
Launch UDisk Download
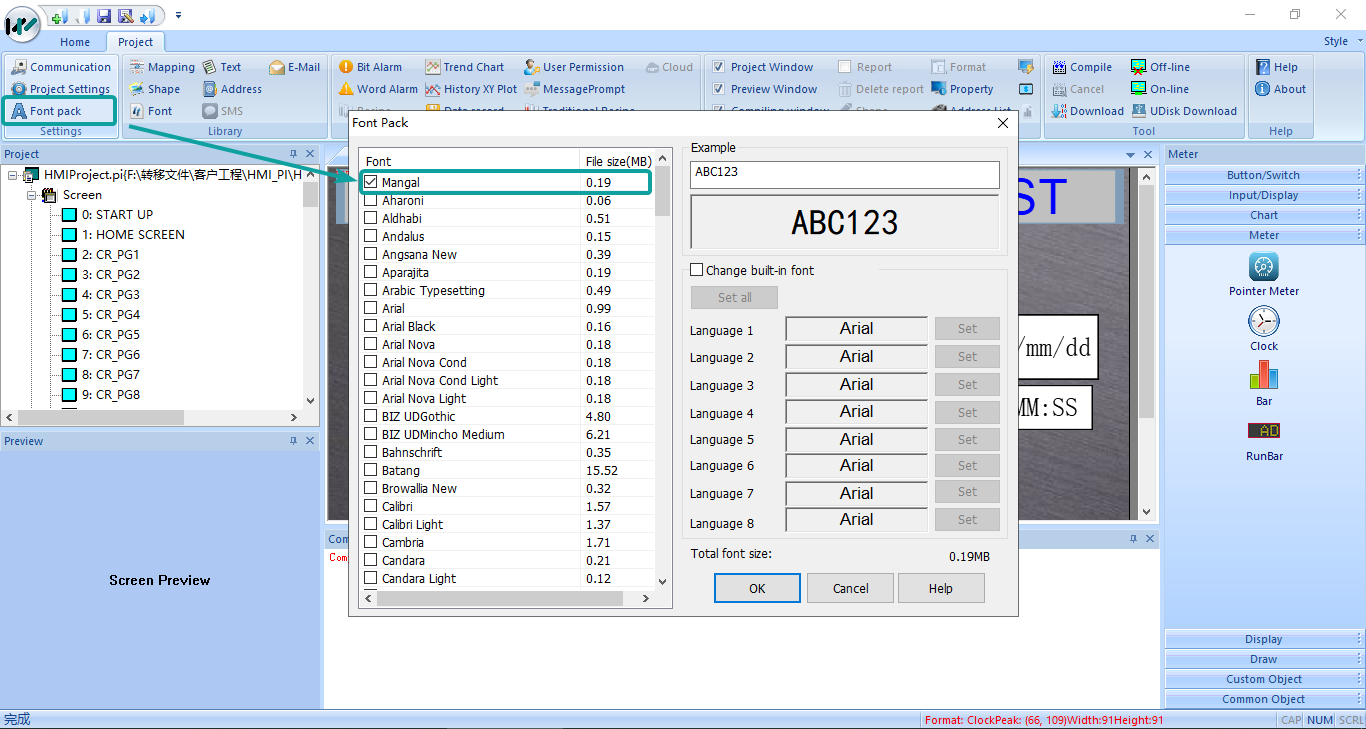[x=1184, y=111]
